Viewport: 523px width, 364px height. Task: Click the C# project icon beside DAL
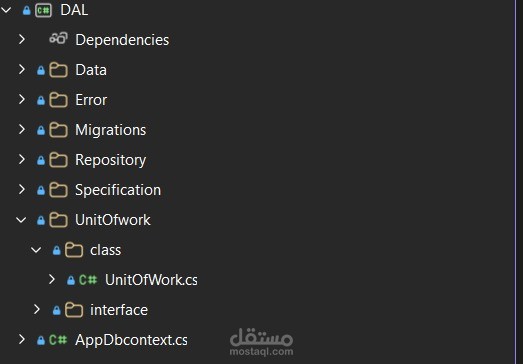click(43, 10)
